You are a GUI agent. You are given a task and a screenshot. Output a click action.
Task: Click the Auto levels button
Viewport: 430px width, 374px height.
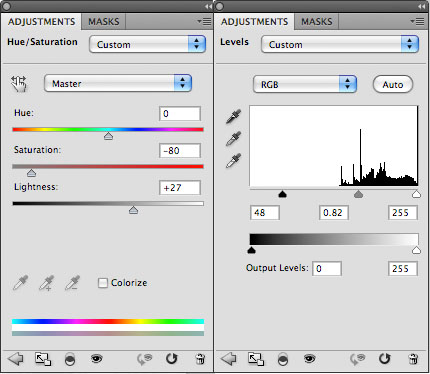[x=393, y=85]
